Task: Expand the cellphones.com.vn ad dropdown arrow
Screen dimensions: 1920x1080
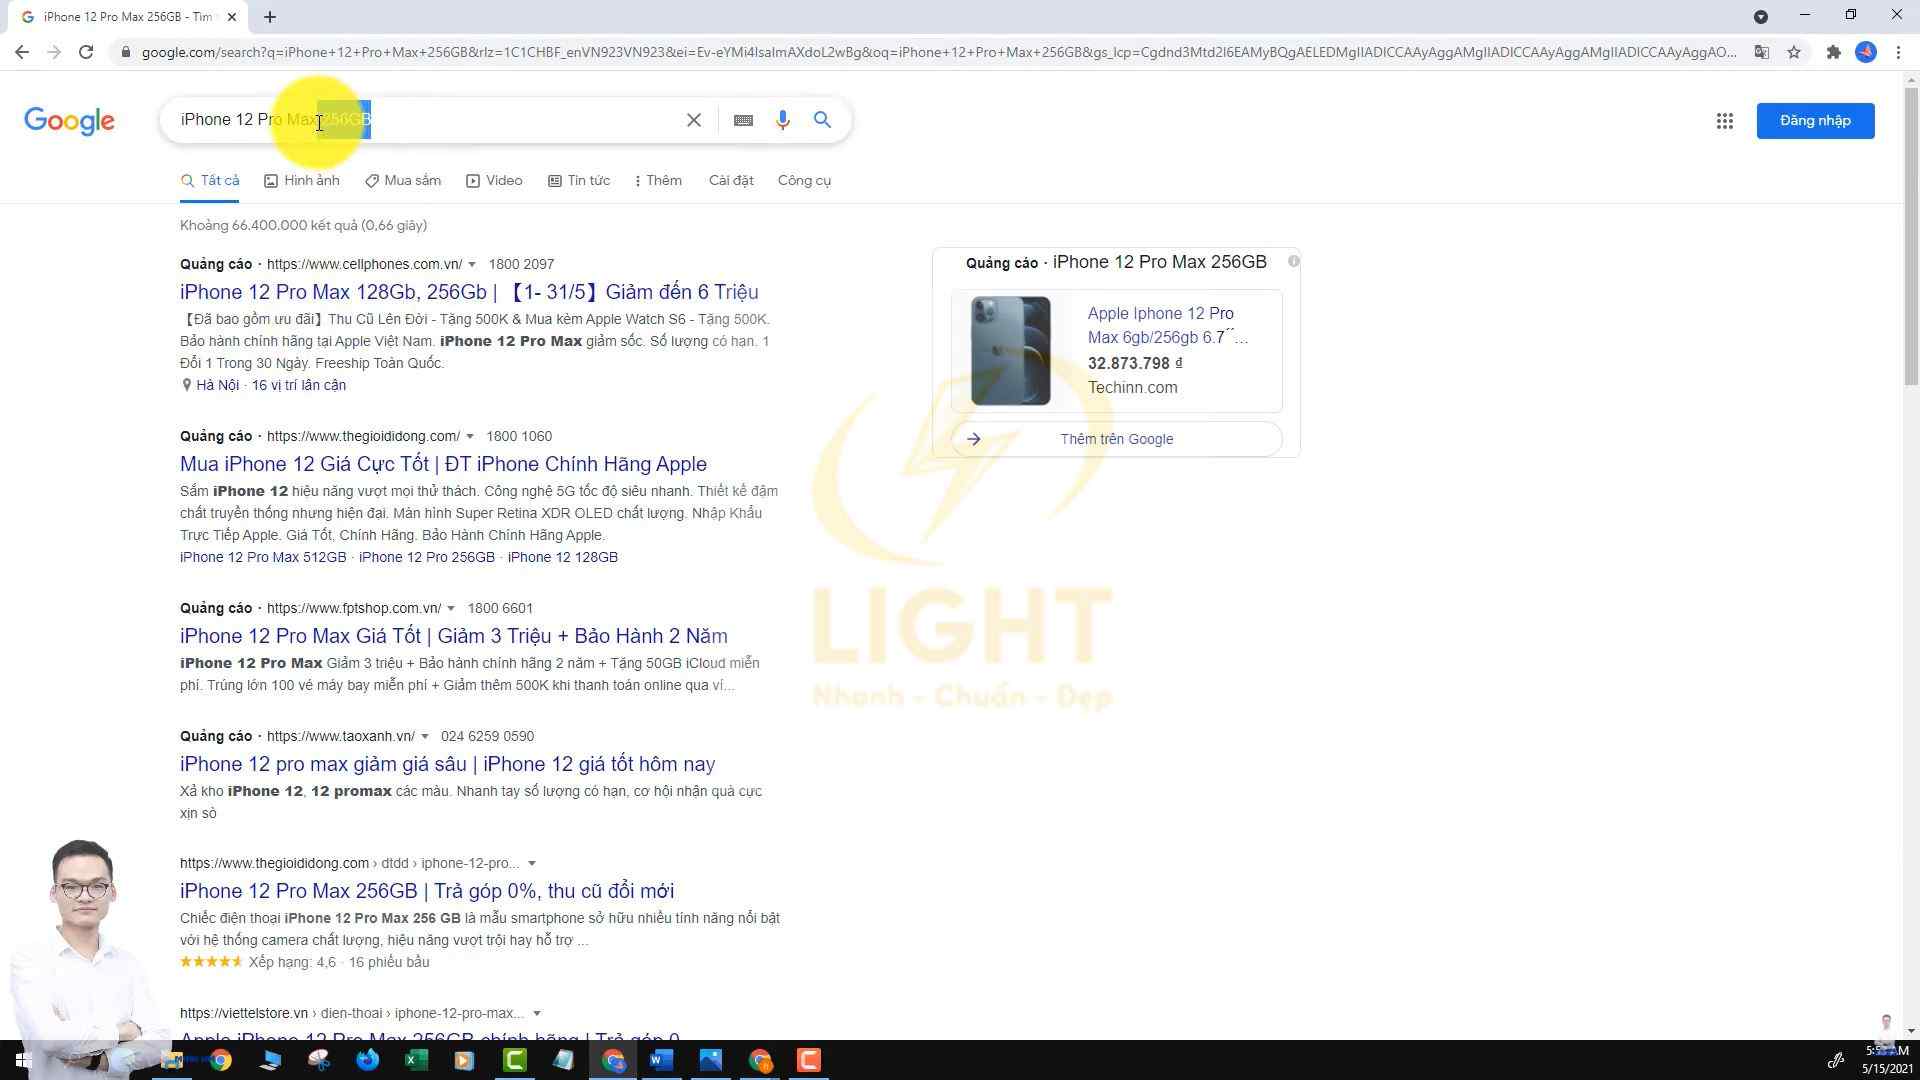Action: tap(468, 264)
